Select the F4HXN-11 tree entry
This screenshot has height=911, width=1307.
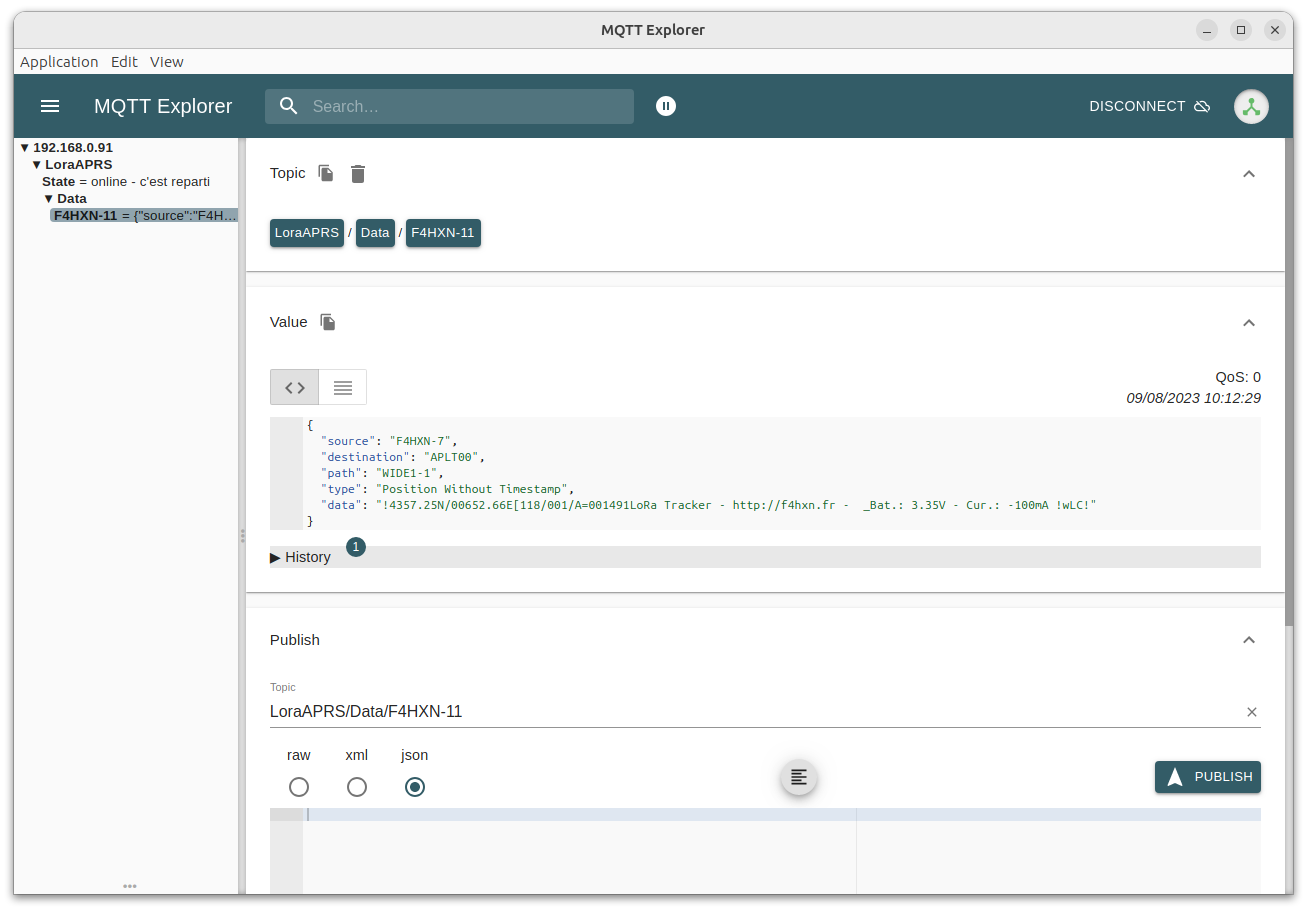pyautogui.click(x=144, y=215)
